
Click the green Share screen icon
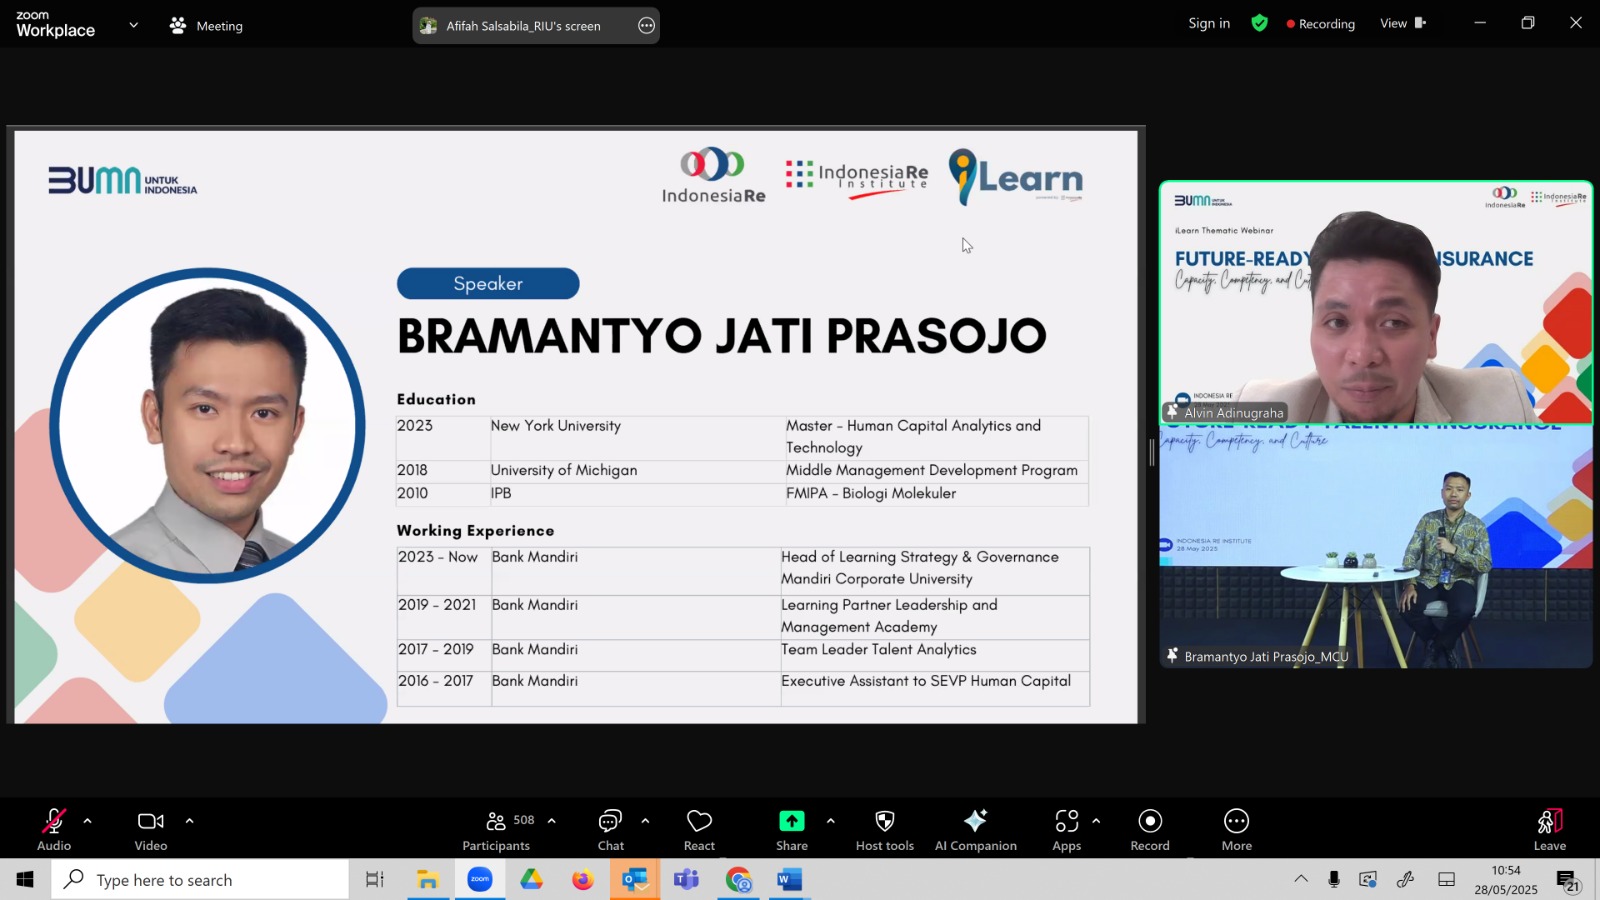tap(791, 821)
